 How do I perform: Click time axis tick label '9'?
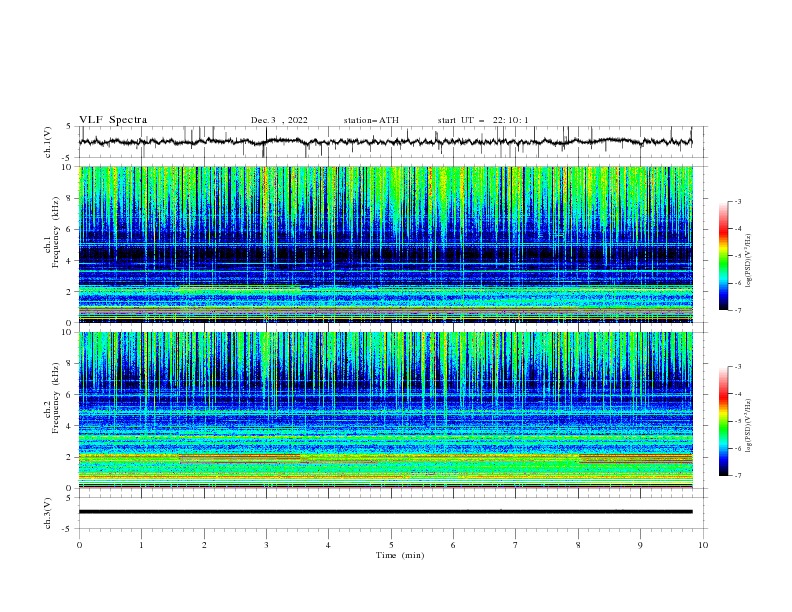640,545
